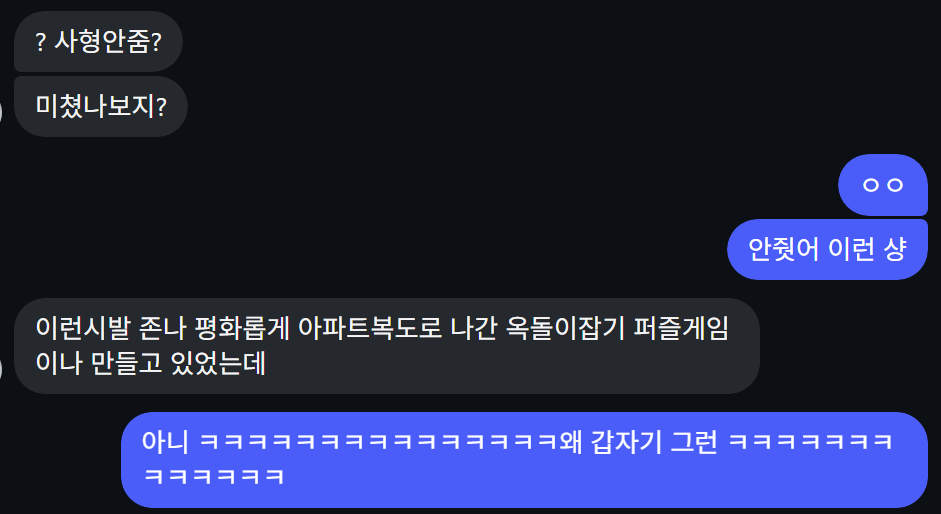Select the '안줬어 이런 샹' message bubble
This screenshot has width=941, height=514.
[828, 249]
